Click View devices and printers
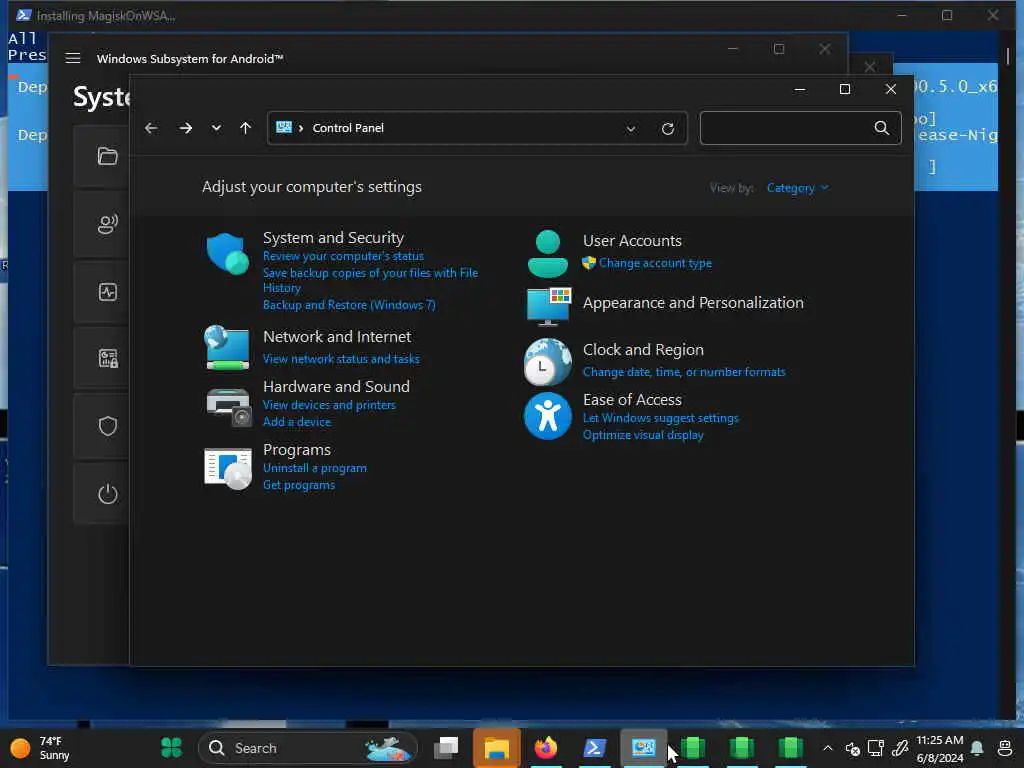This screenshot has height=768, width=1024. click(x=329, y=405)
